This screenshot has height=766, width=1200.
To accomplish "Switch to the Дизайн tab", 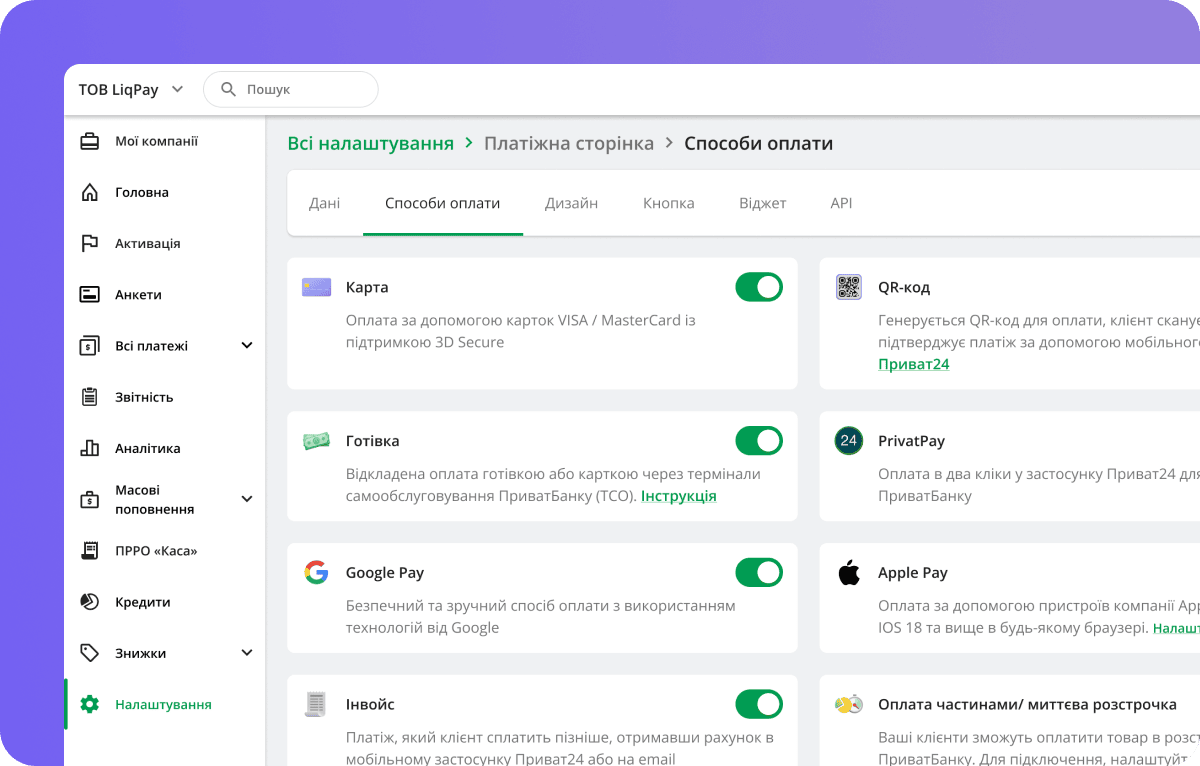I will coord(571,203).
